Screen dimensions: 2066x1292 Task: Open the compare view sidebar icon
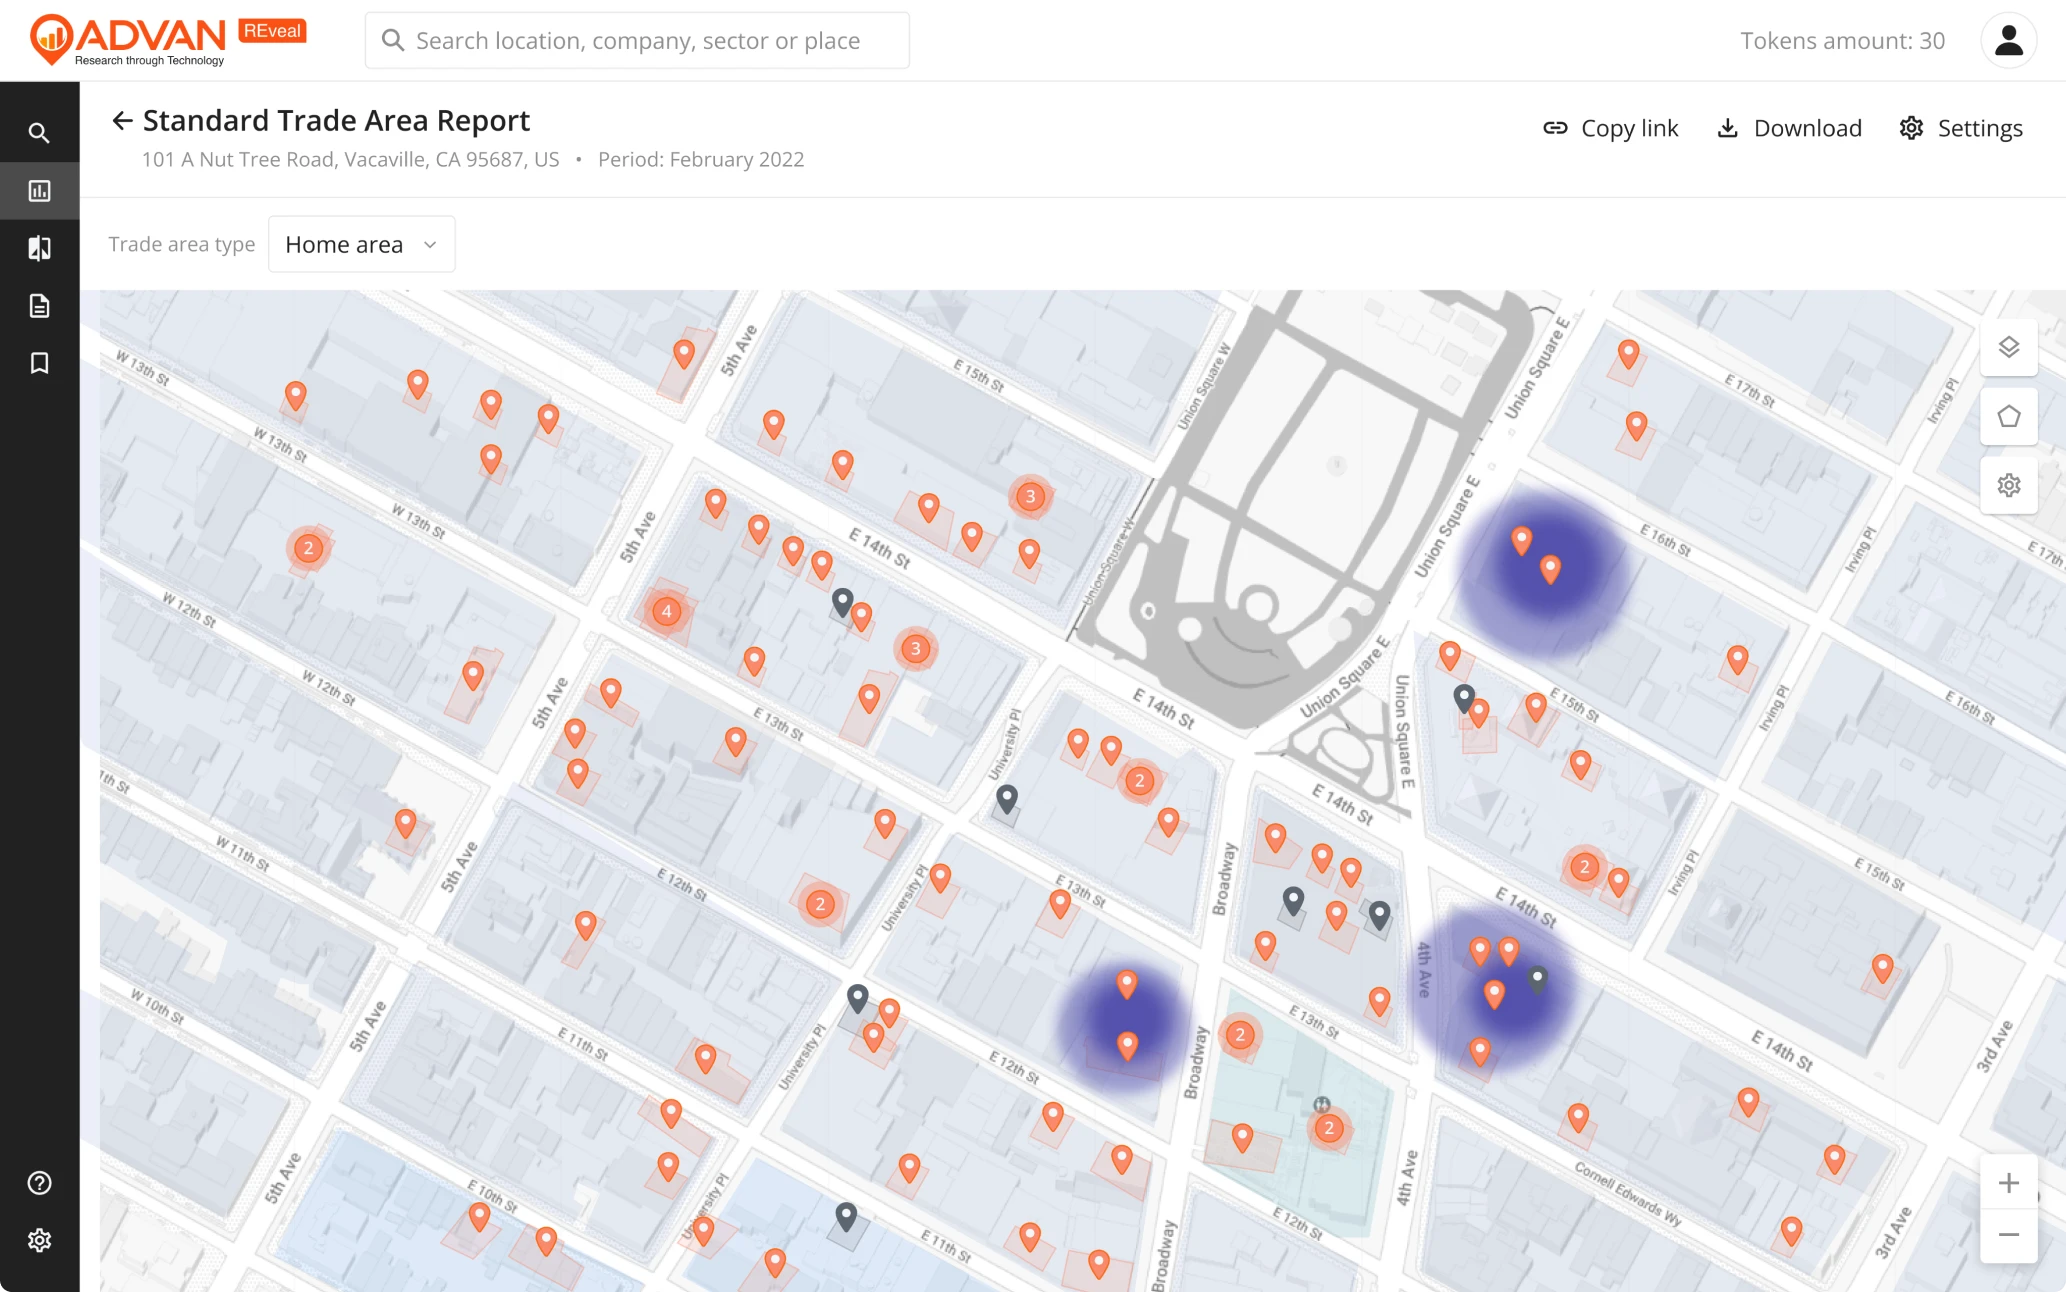[x=39, y=248]
